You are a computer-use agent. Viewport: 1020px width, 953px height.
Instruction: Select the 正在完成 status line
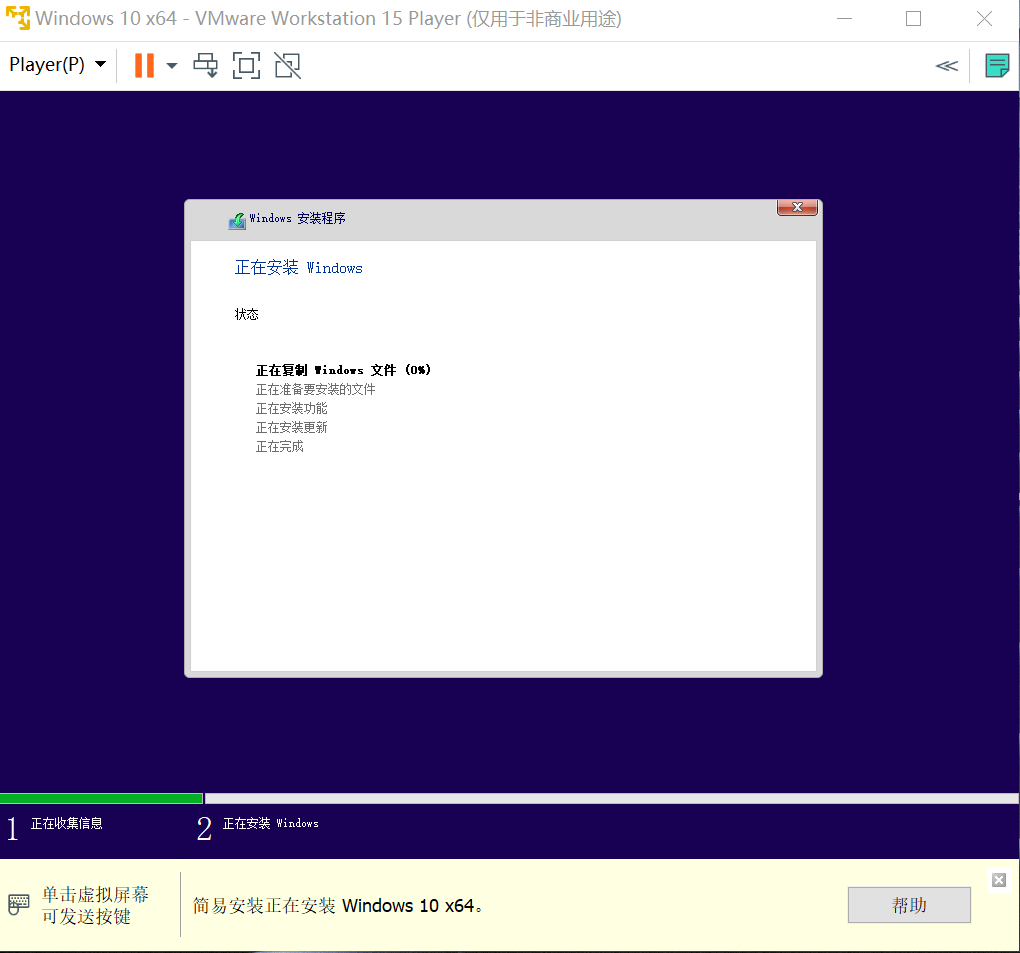pyautogui.click(x=280, y=446)
